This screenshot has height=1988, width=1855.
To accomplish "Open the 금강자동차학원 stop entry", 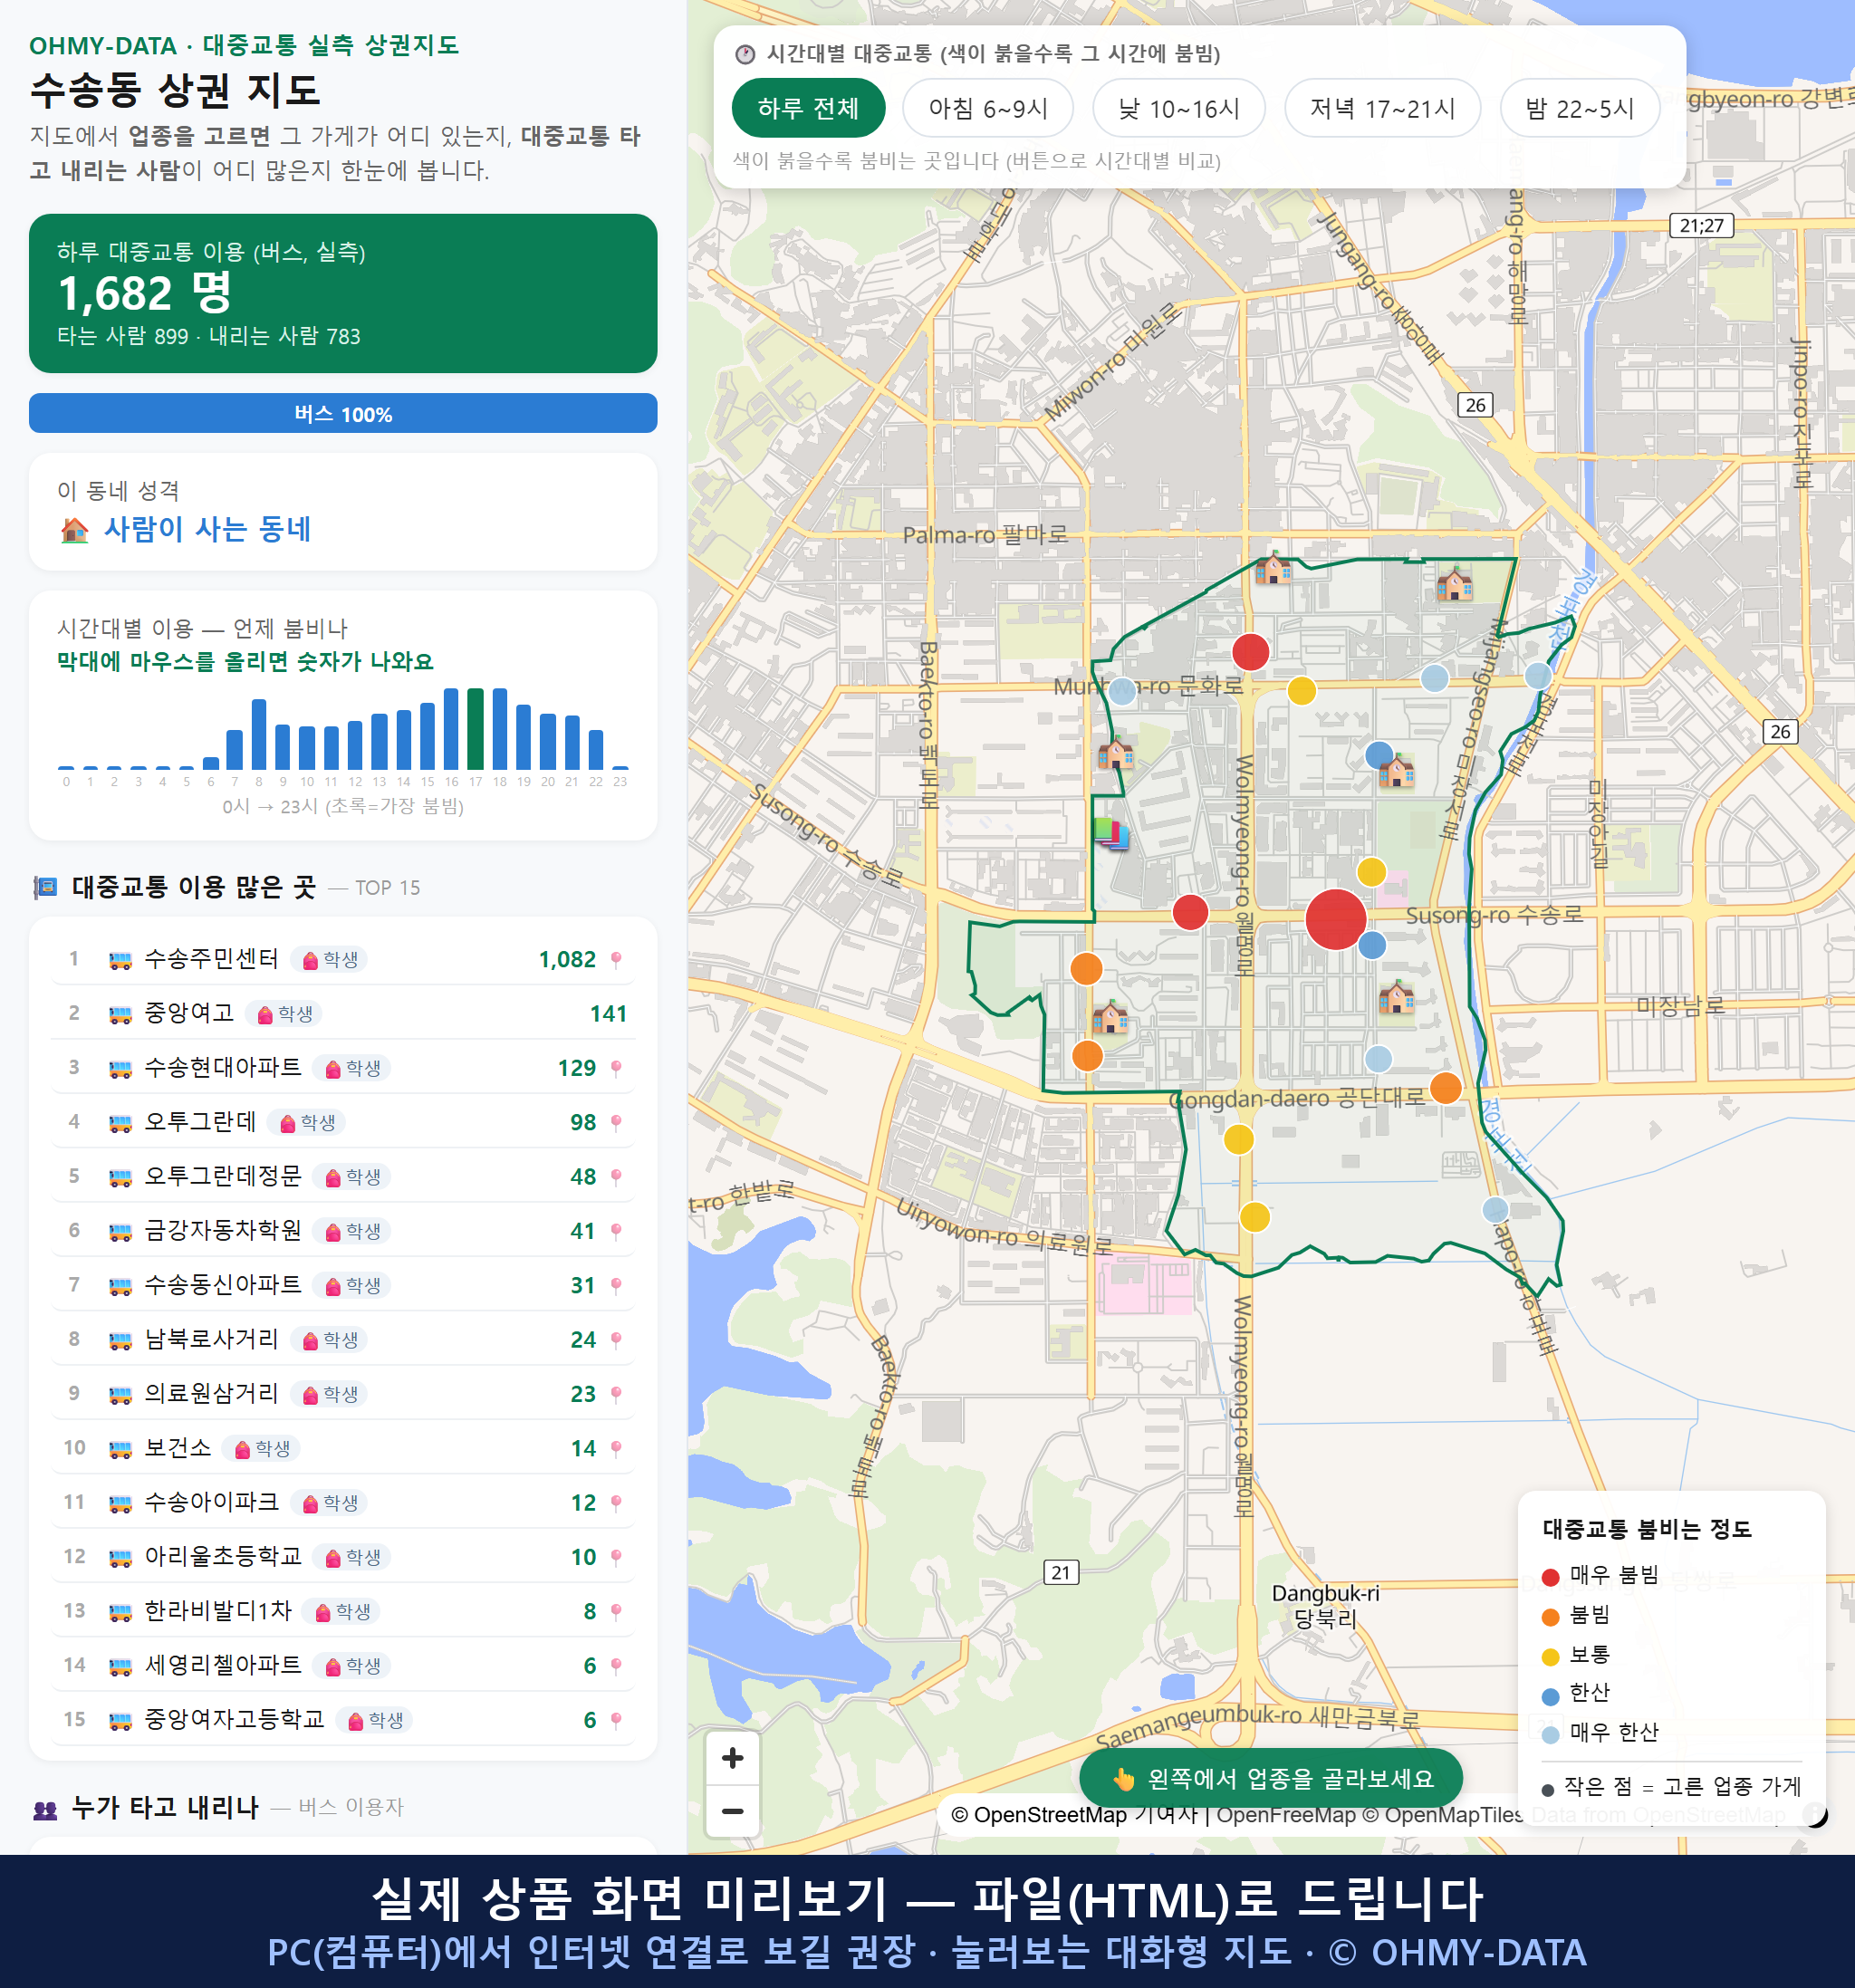I will pos(343,1232).
